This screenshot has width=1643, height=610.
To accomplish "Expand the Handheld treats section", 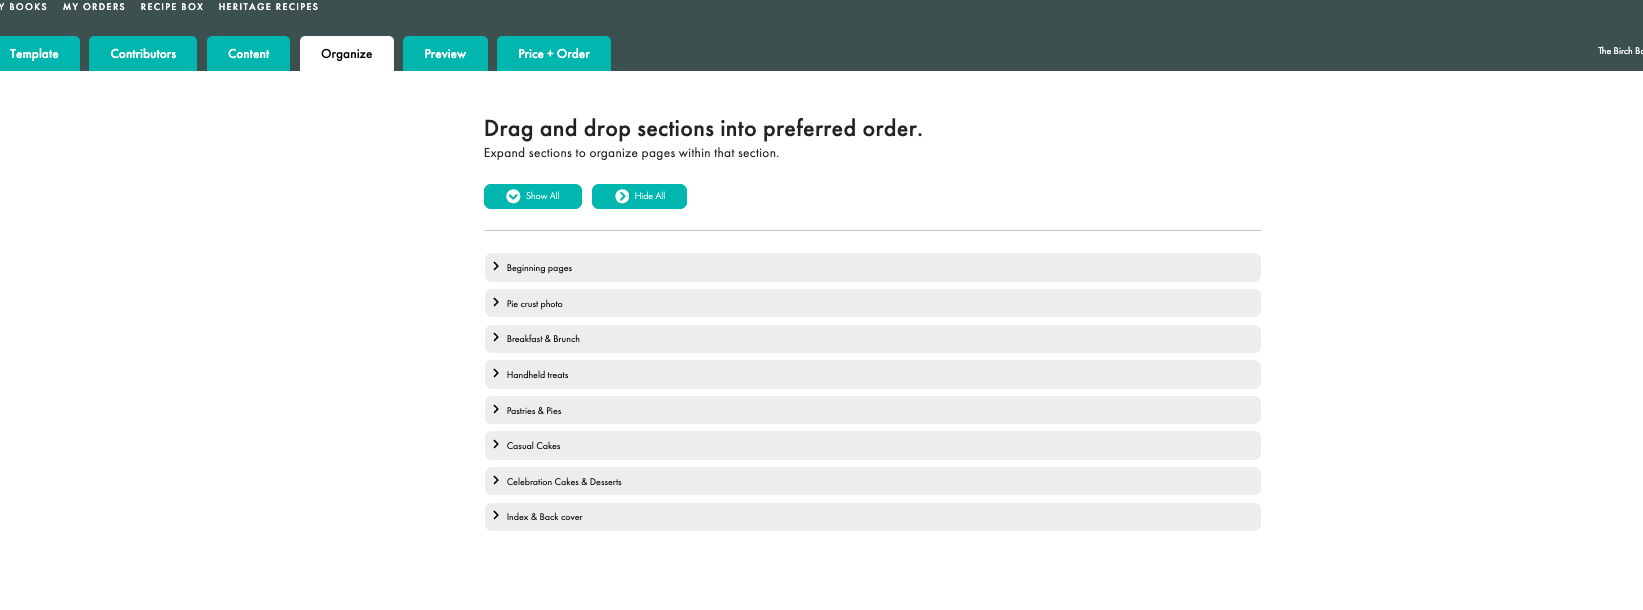I will pyautogui.click(x=496, y=374).
